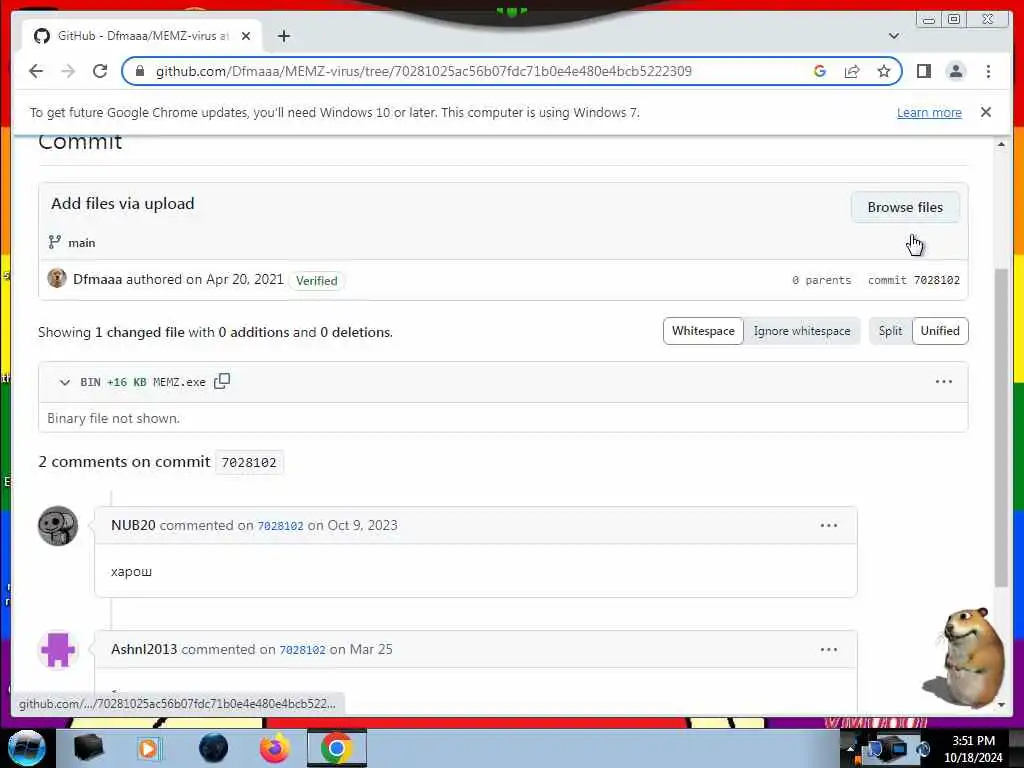Copy the MEMZ.exe file path
Image resolution: width=1024 pixels, height=768 pixels.
tap(222, 381)
